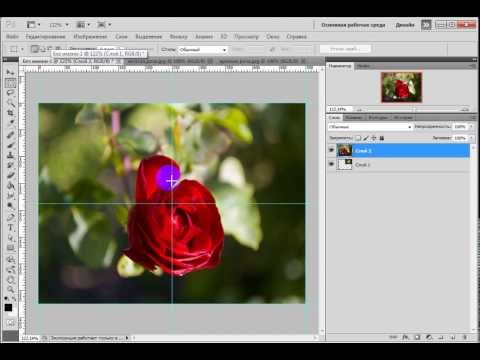480x360 pixels.
Task: Select the Дизайн workspace
Action: (x=405, y=25)
